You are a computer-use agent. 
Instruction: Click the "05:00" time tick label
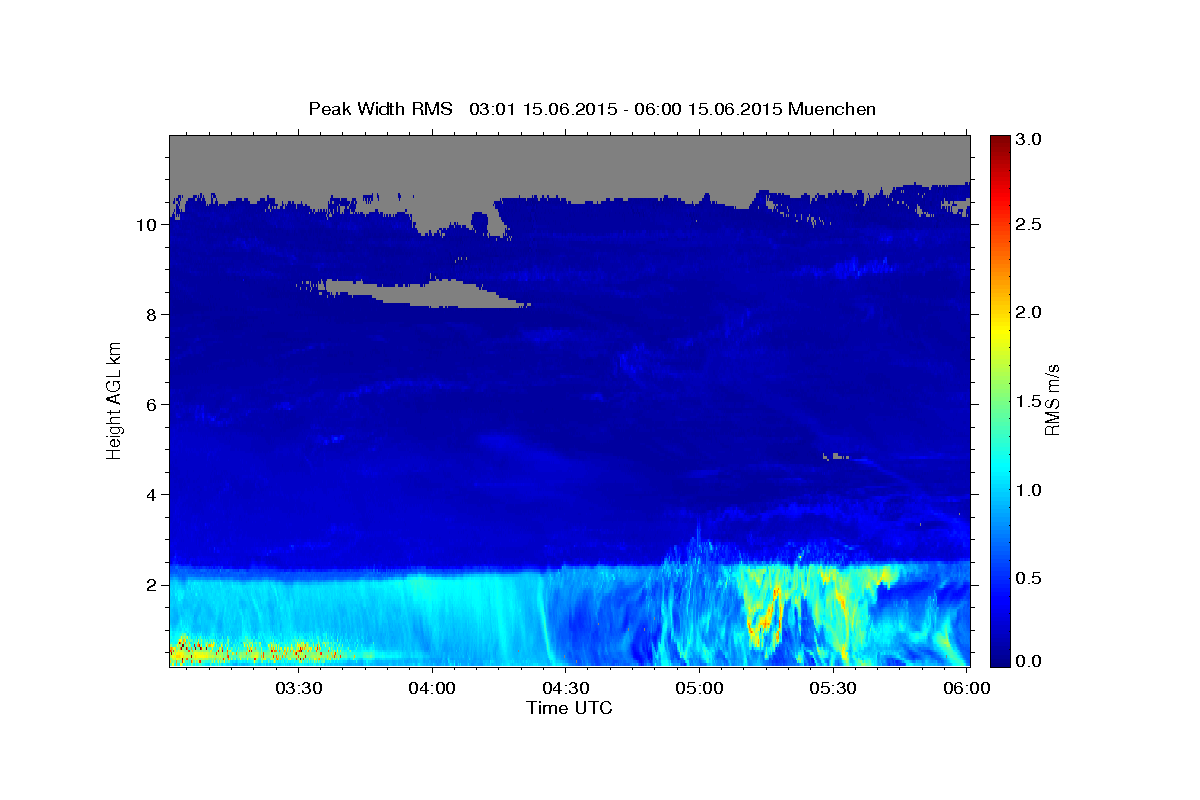tap(699, 688)
